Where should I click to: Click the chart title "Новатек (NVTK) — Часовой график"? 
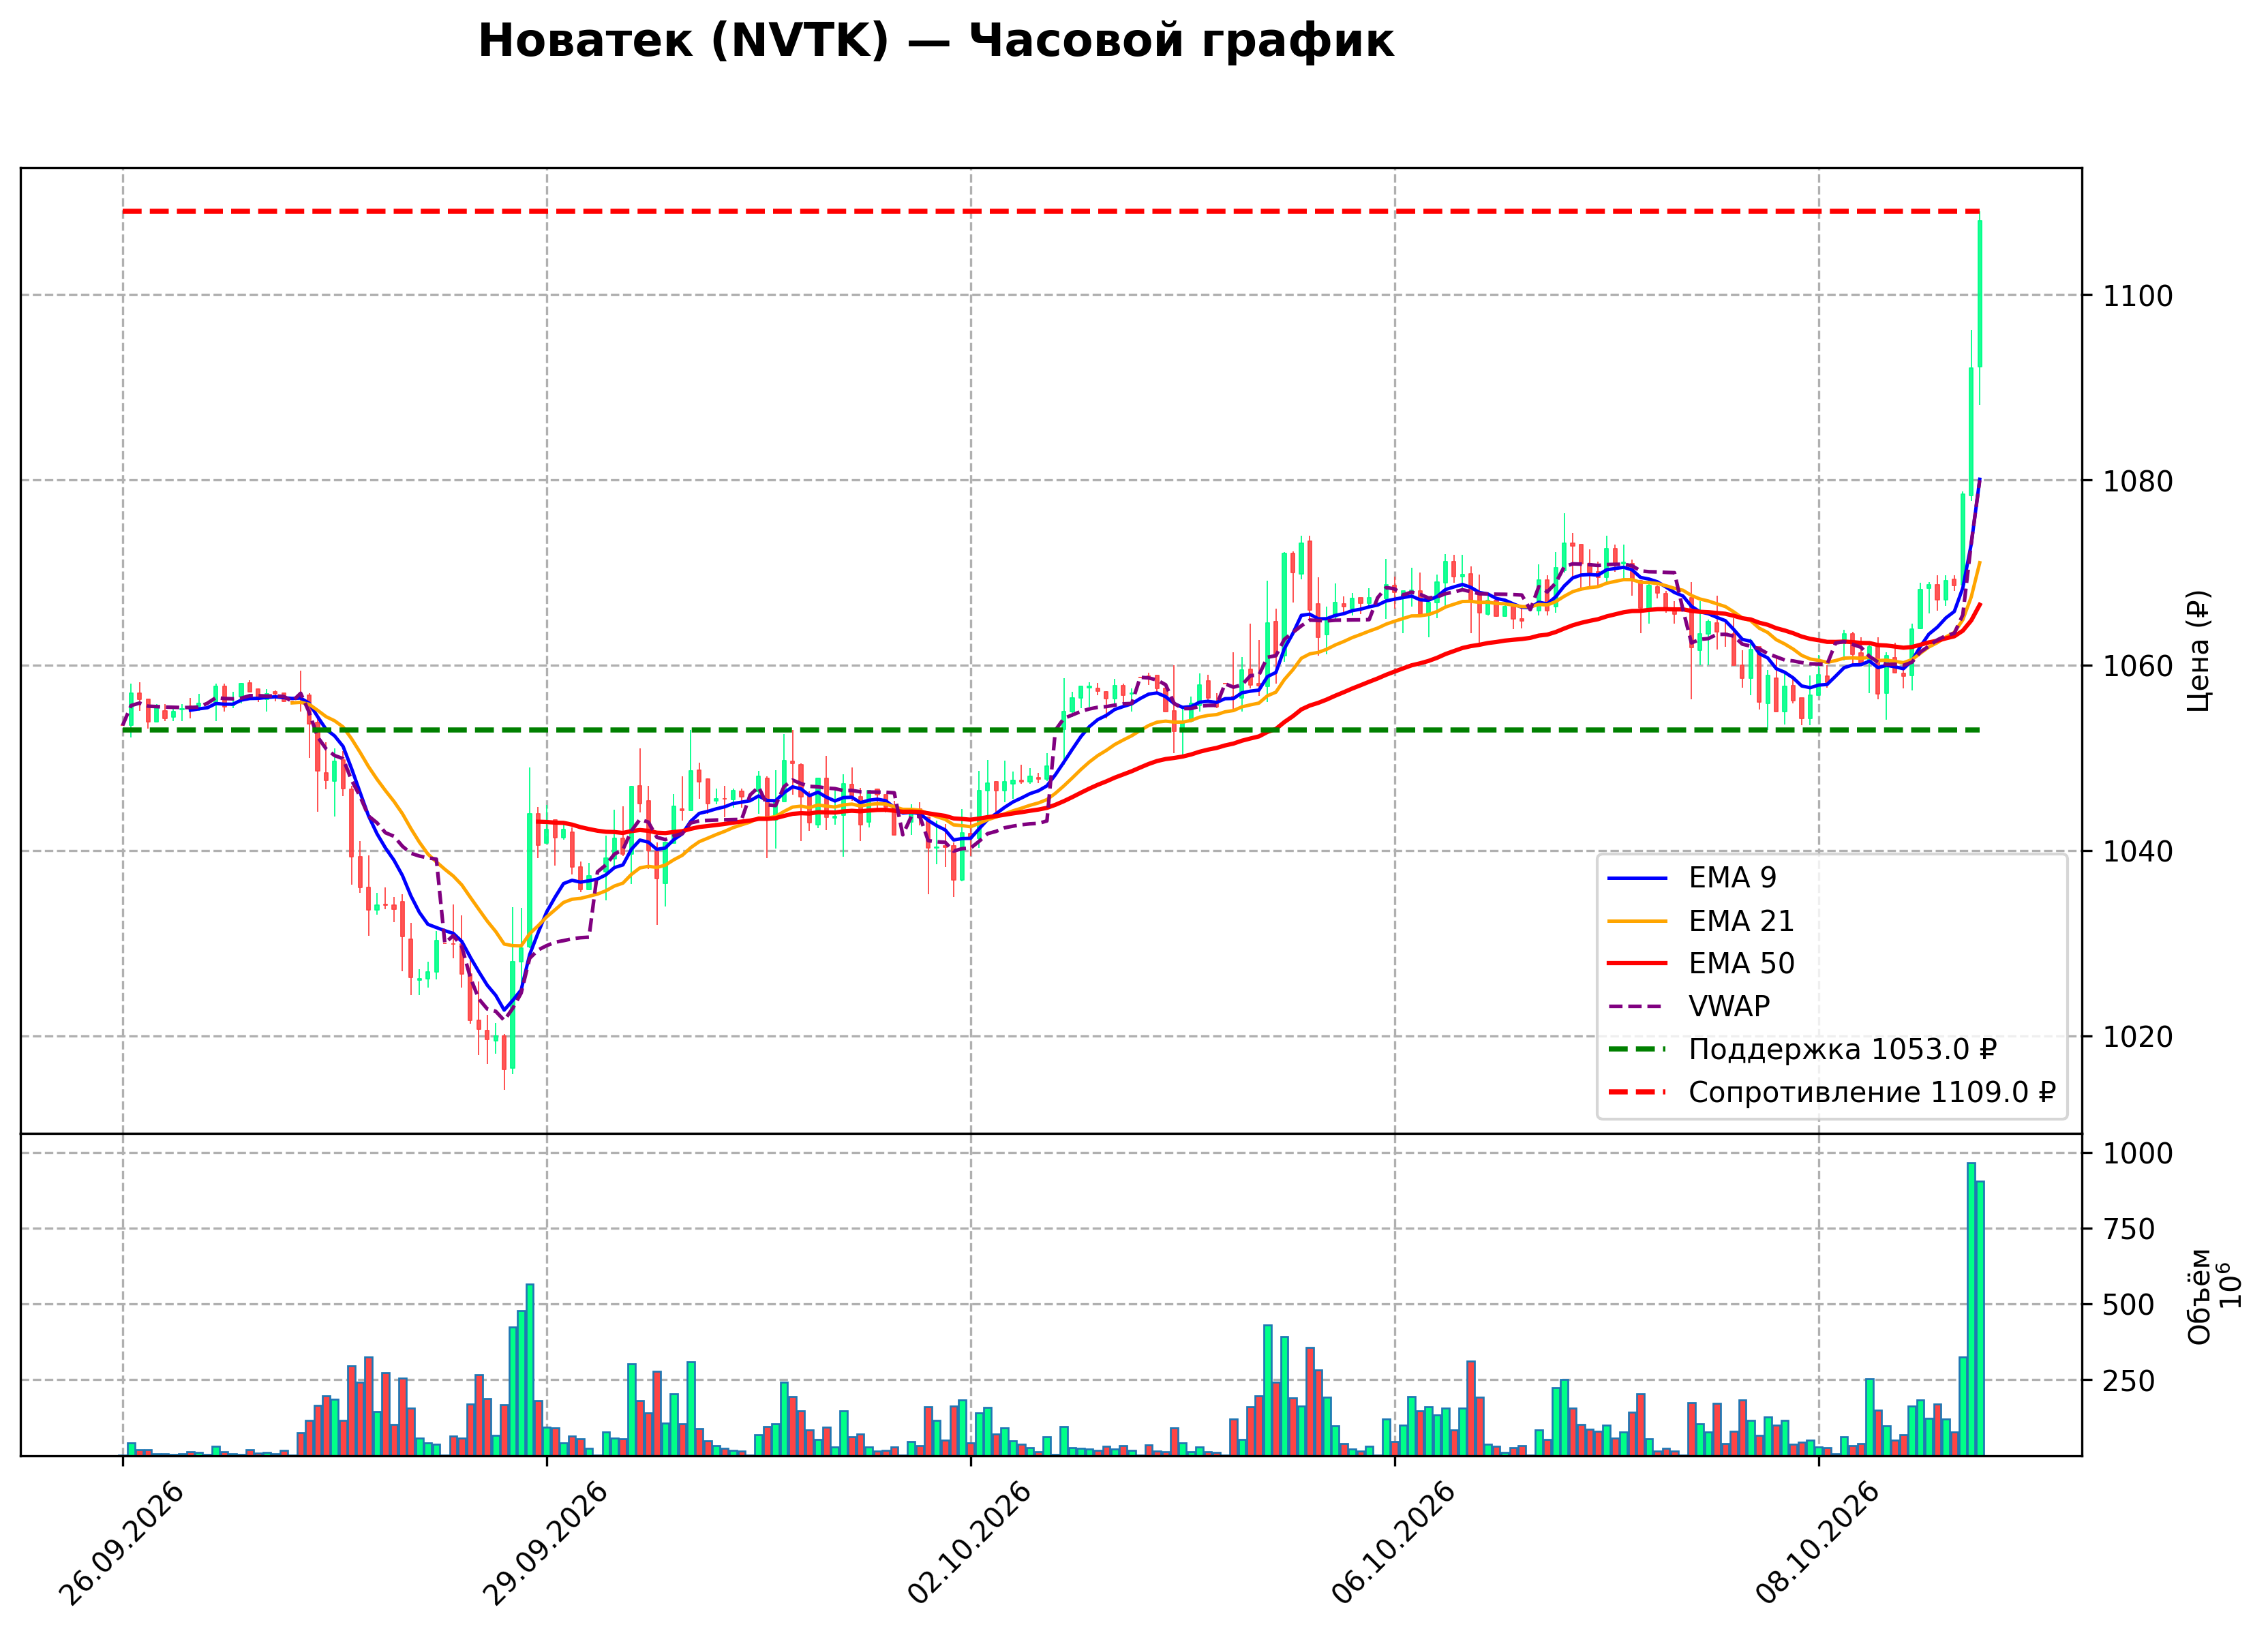click(x=935, y=42)
